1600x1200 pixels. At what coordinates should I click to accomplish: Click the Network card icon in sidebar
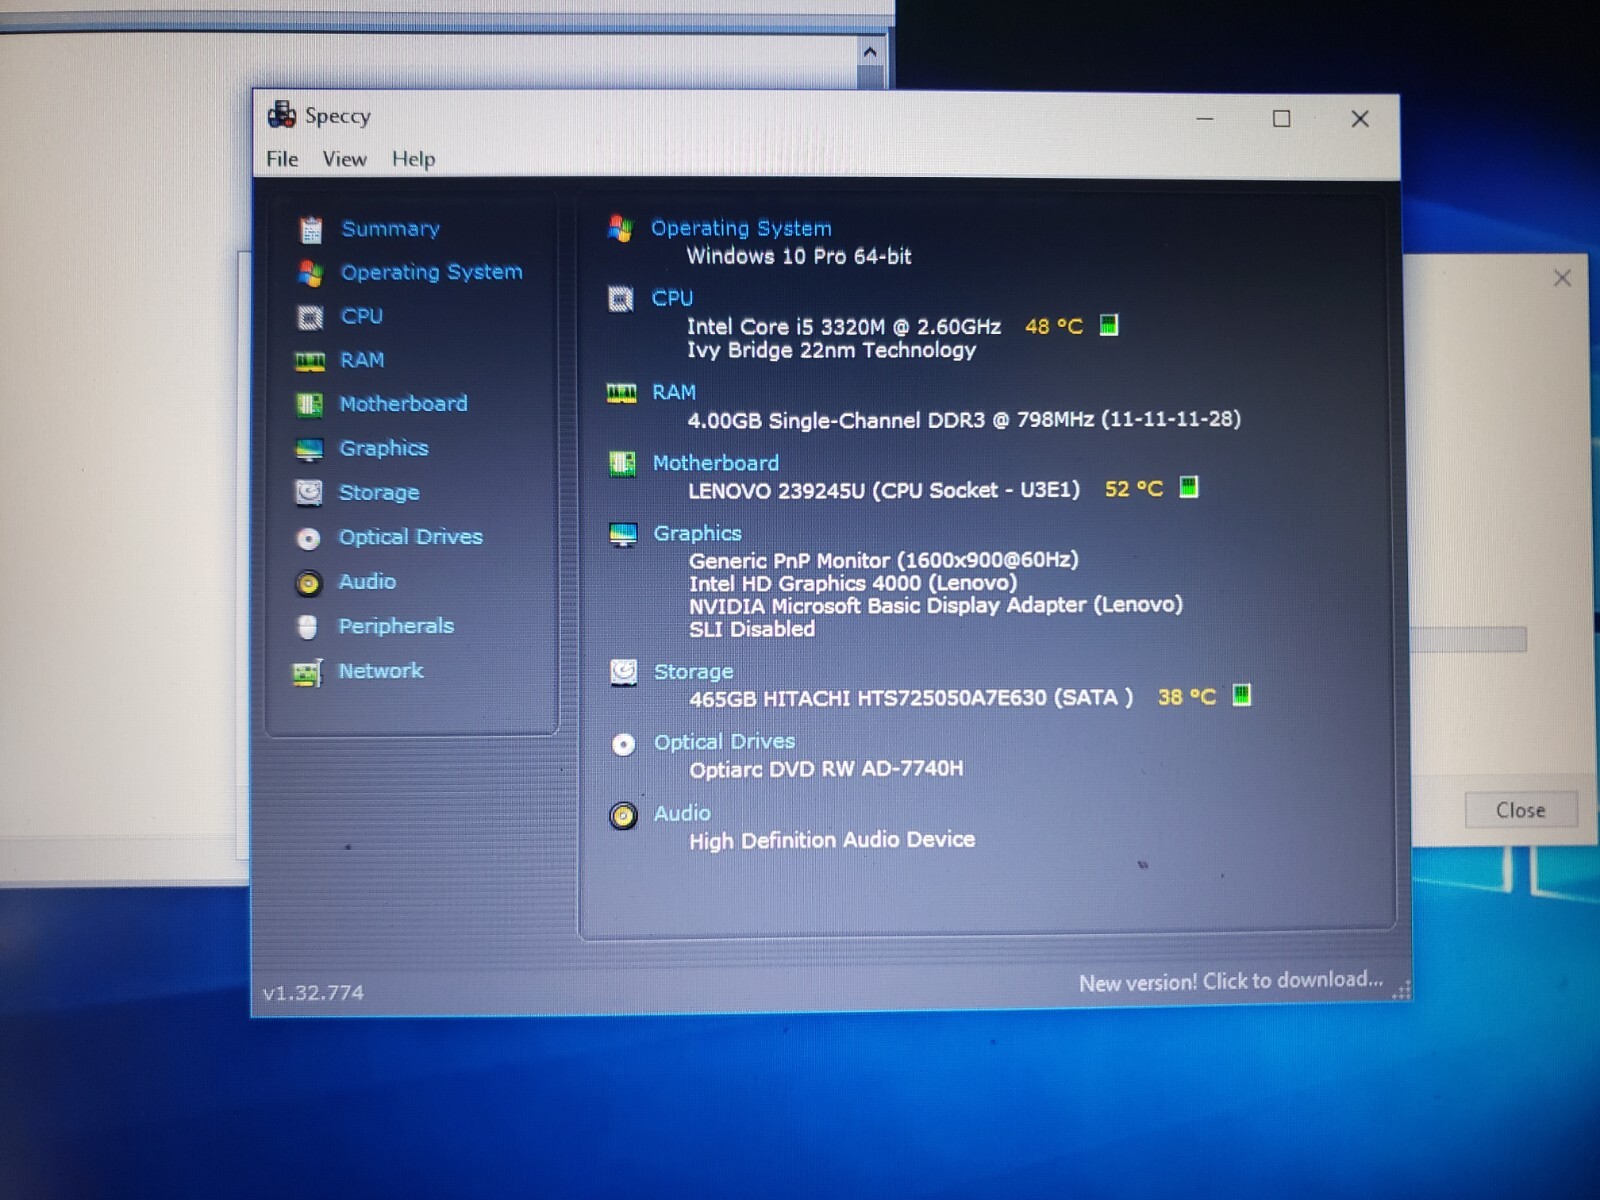click(x=307, y=672)
